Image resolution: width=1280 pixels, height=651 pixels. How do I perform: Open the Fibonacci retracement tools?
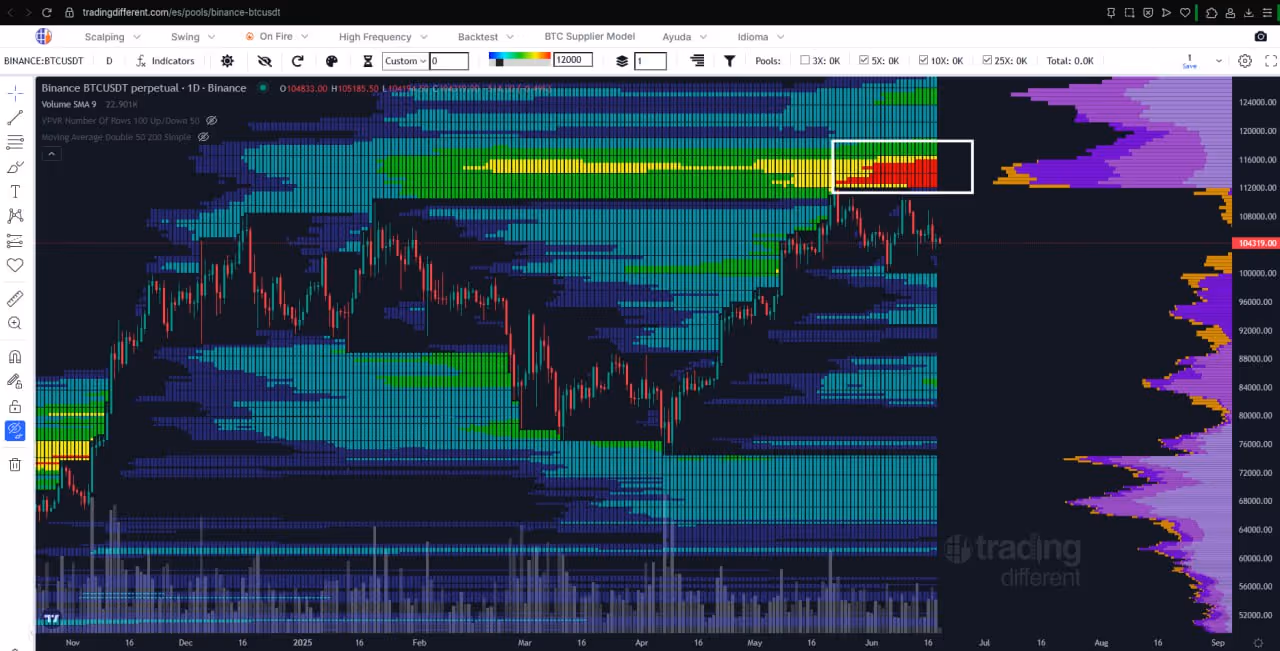15,142
